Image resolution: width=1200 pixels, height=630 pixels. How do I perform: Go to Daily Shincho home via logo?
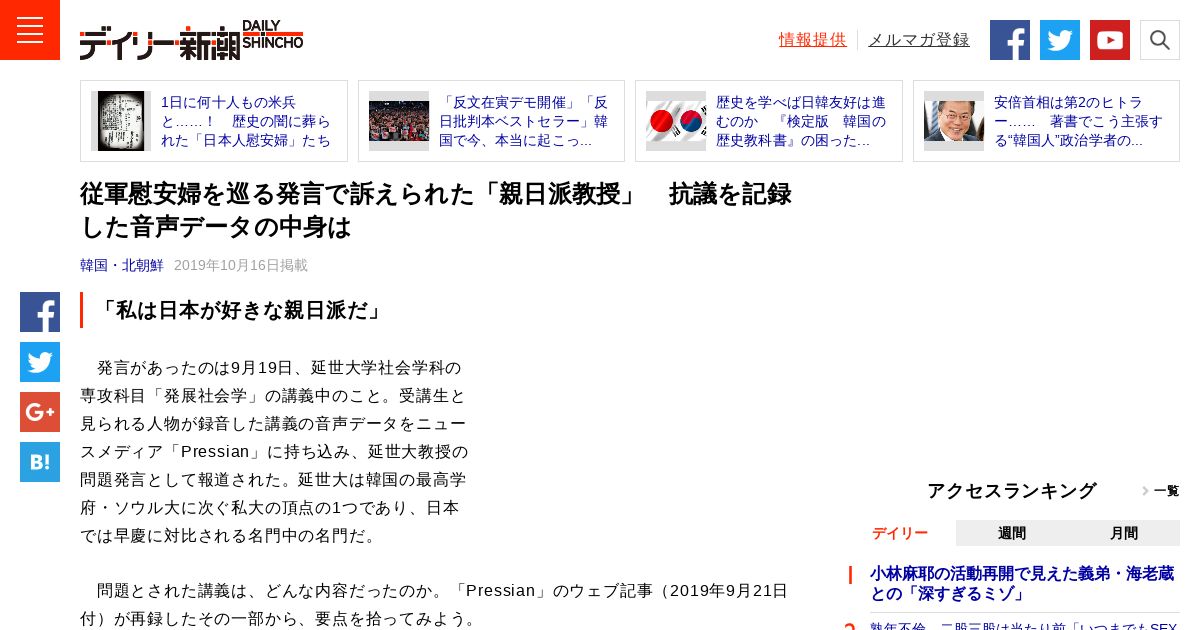(x=191, y=40)
